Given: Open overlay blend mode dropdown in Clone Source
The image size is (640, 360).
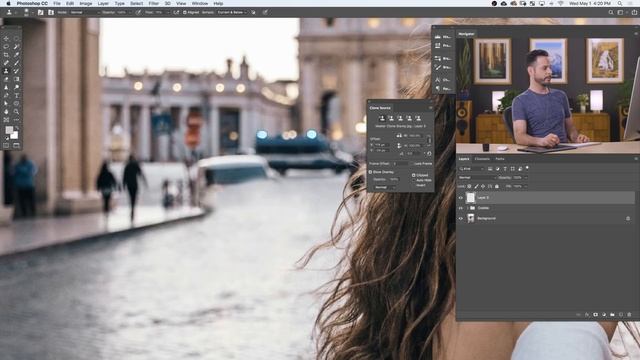Looking at the screenshot, I should (385, 187).
